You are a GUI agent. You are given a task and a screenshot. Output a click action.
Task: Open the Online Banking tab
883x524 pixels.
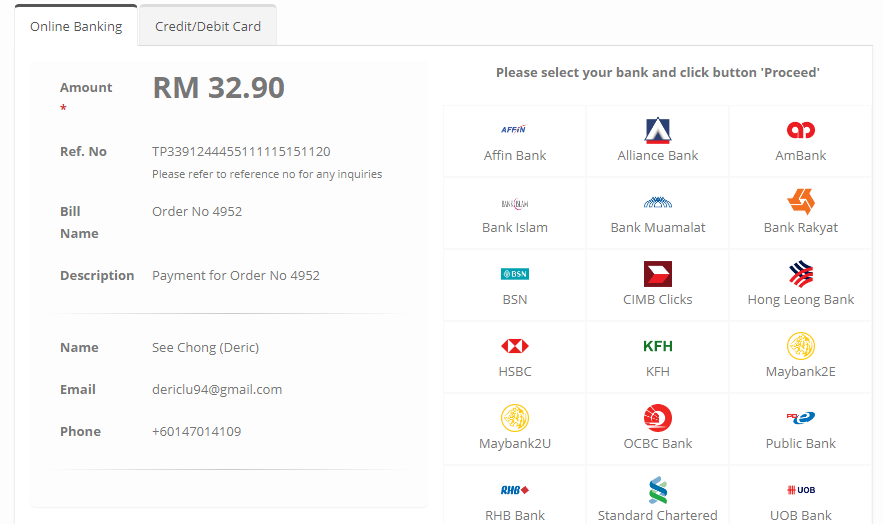(76, 27)
